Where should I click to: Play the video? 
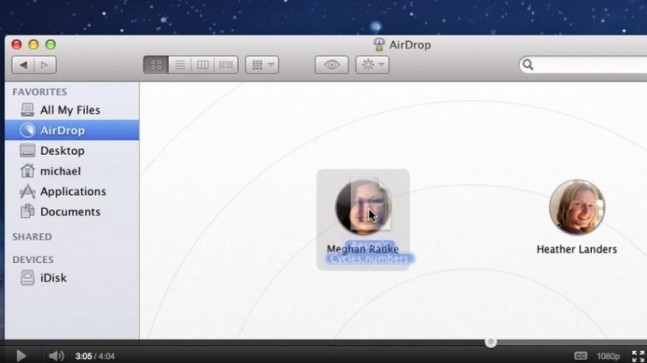[x=21, y=356]
